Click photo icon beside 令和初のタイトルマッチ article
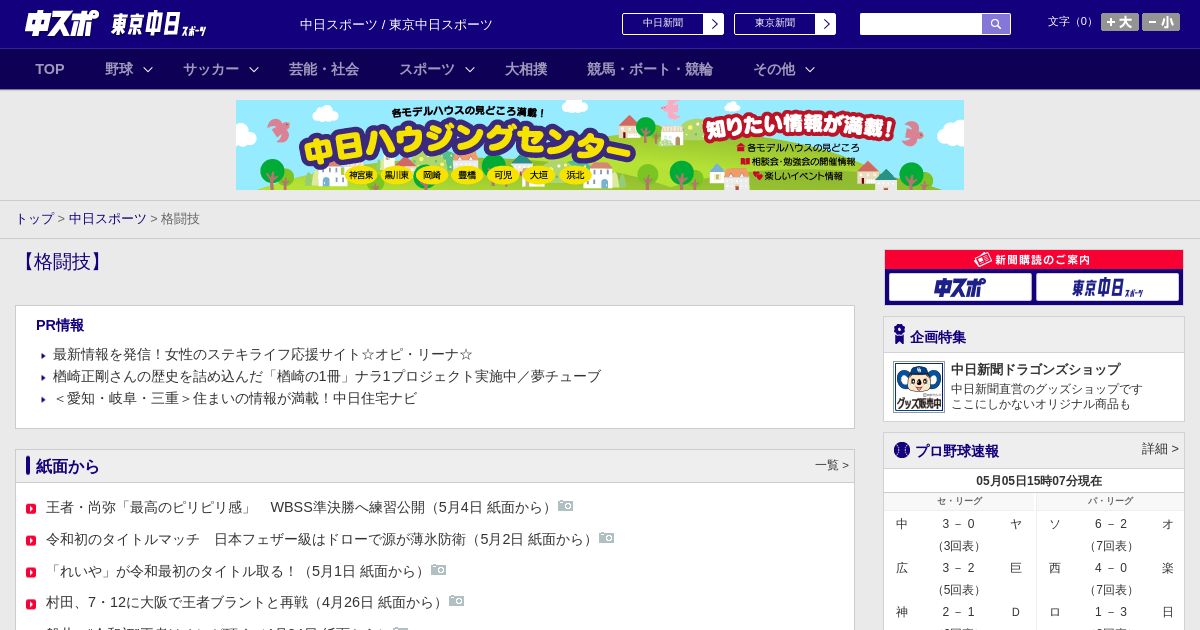Image resolution: width=1200 pixels, height=630 pixels. pos(607,538)
